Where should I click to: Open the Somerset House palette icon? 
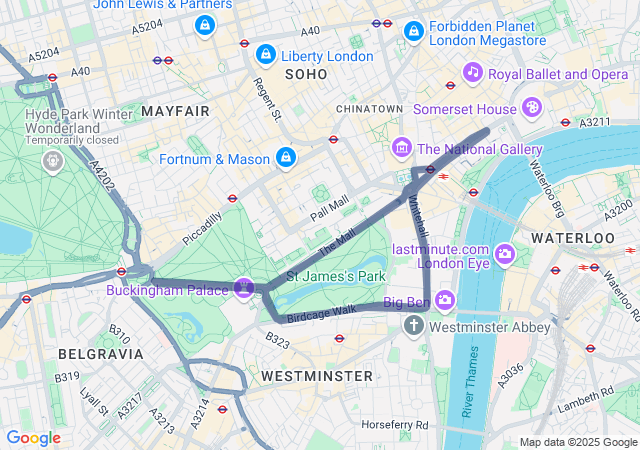point(532,107)
